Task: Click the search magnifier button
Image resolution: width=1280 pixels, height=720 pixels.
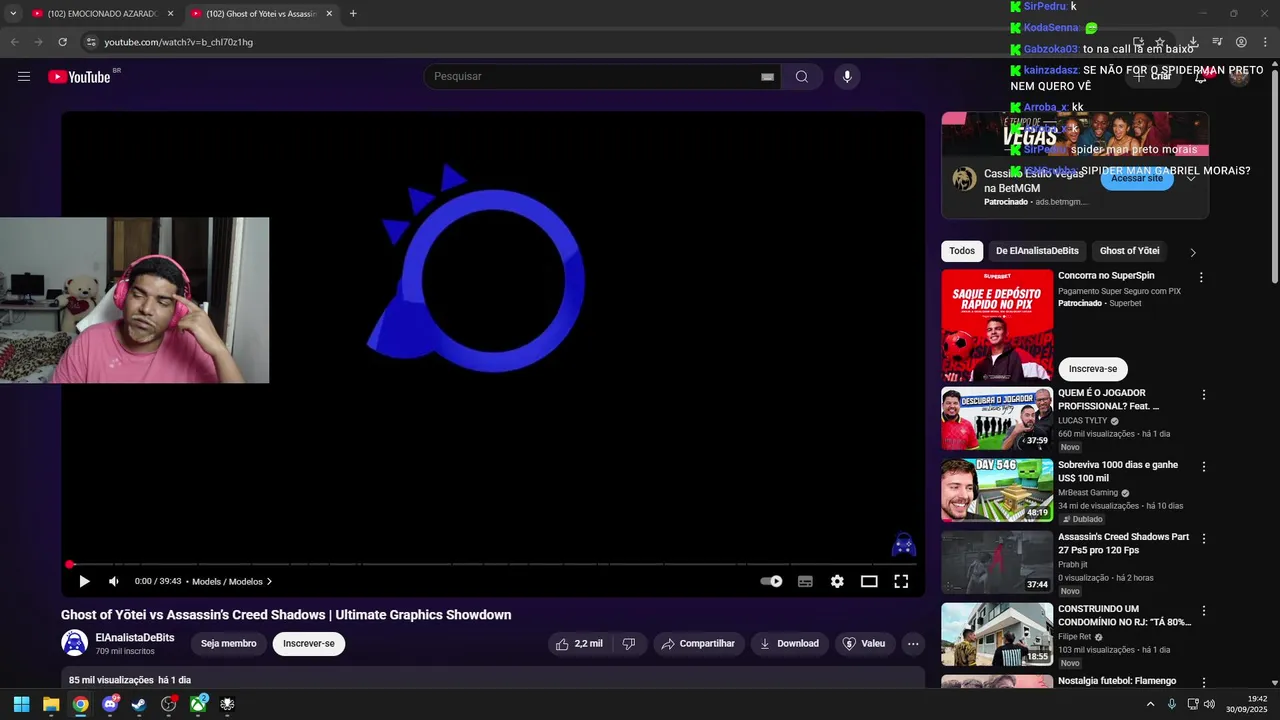Action: click(802, 77)
